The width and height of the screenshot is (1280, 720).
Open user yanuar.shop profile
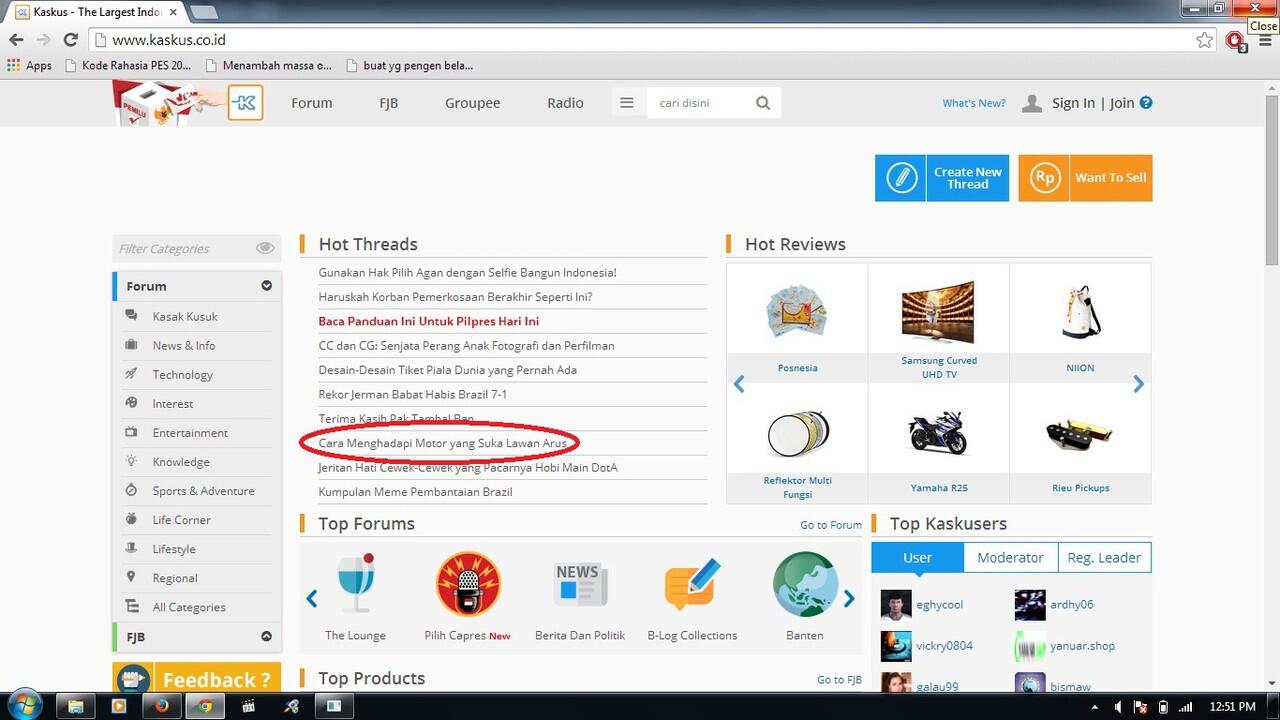1082,646
